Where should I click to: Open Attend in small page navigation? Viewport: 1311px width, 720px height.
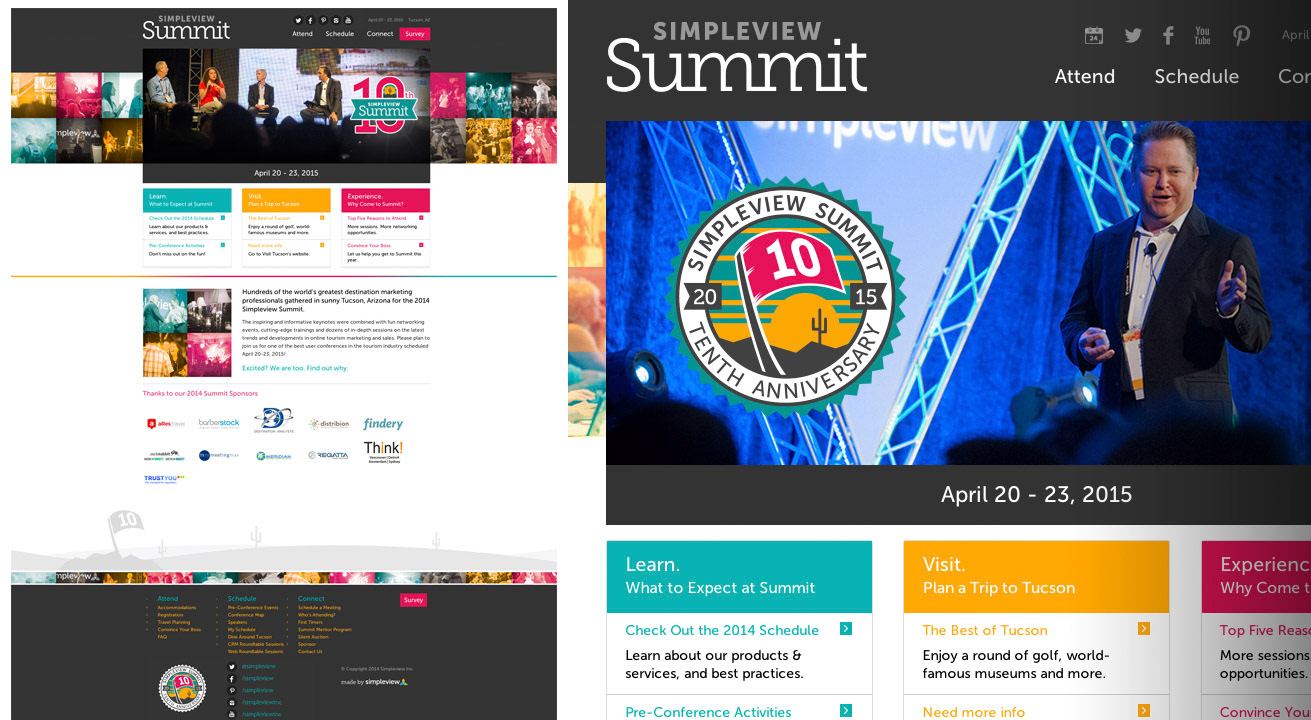tap(302, 34)
